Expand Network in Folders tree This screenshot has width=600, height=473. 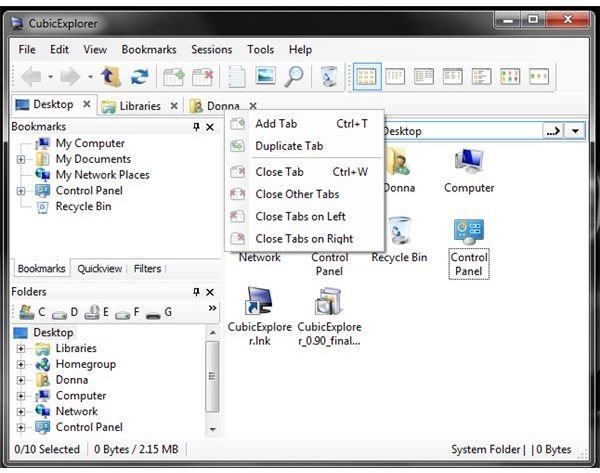pos(21,411)
